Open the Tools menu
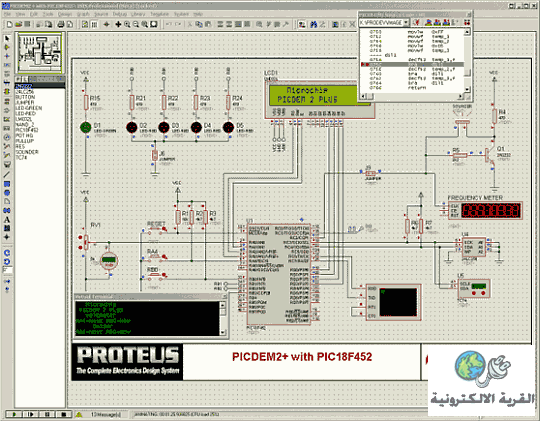Viewport: 540px width, 421px height. point(48,14)
